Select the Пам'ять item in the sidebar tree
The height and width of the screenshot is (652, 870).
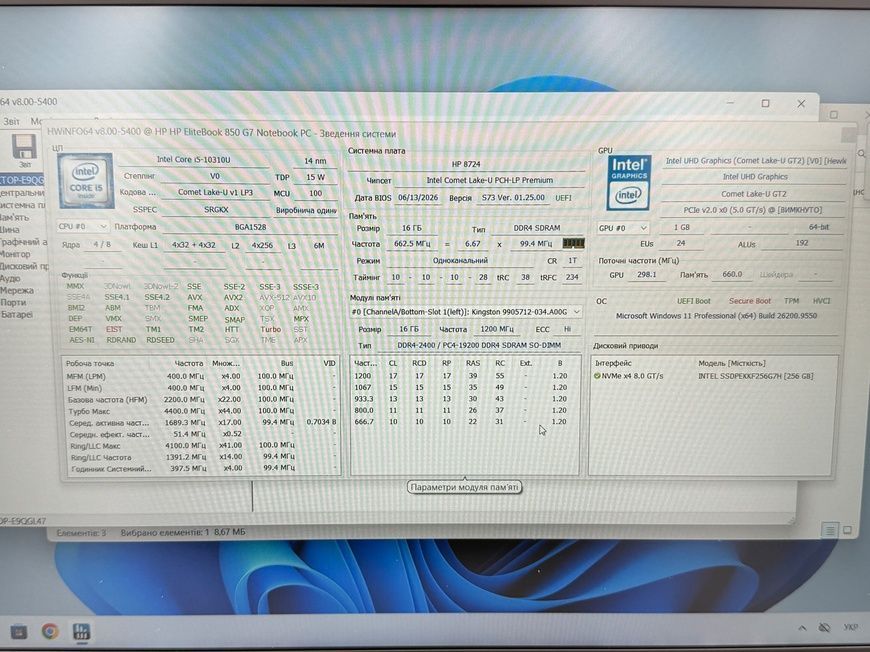14,217
